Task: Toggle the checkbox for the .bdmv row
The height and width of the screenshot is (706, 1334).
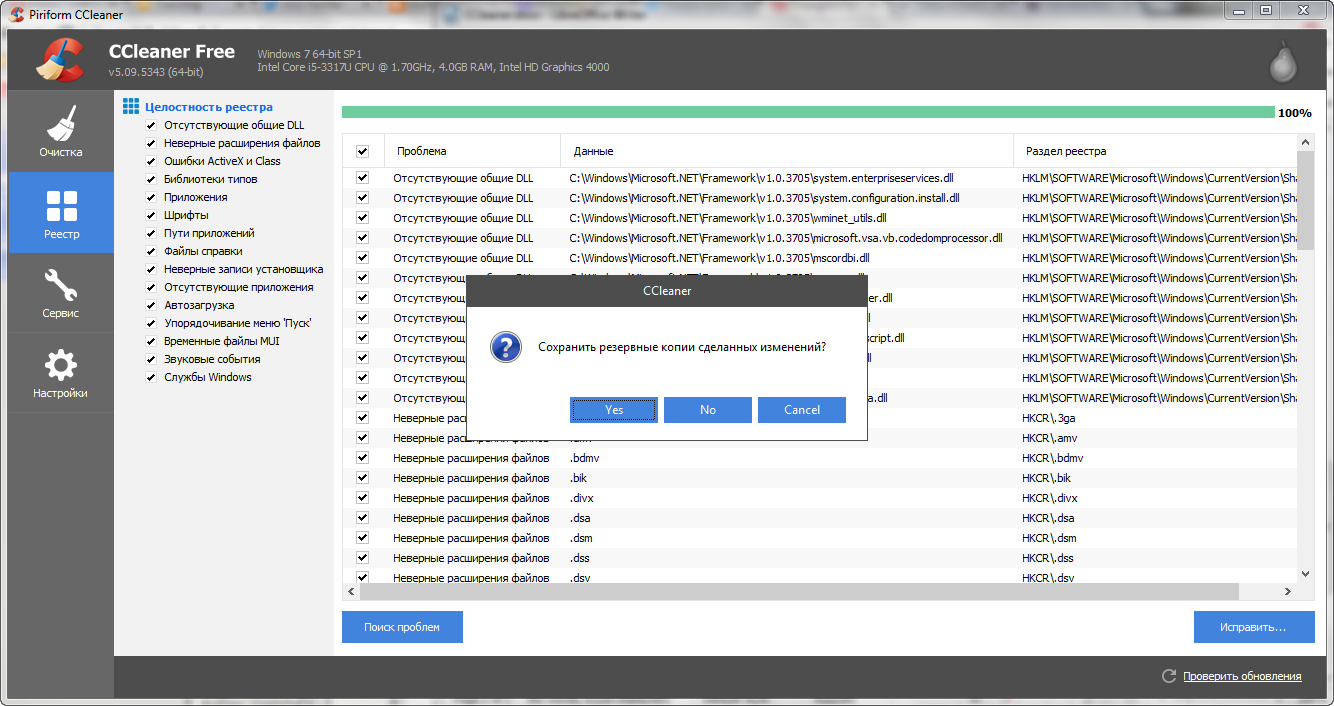Action: (x=362, y=458)
